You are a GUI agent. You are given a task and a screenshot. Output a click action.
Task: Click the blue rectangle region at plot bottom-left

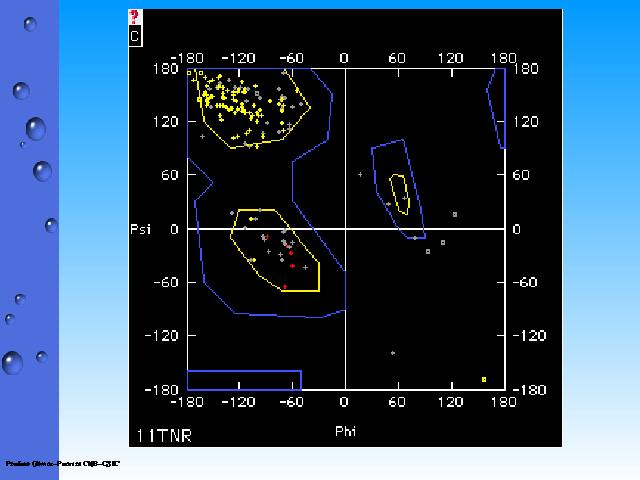coord(244,380)
